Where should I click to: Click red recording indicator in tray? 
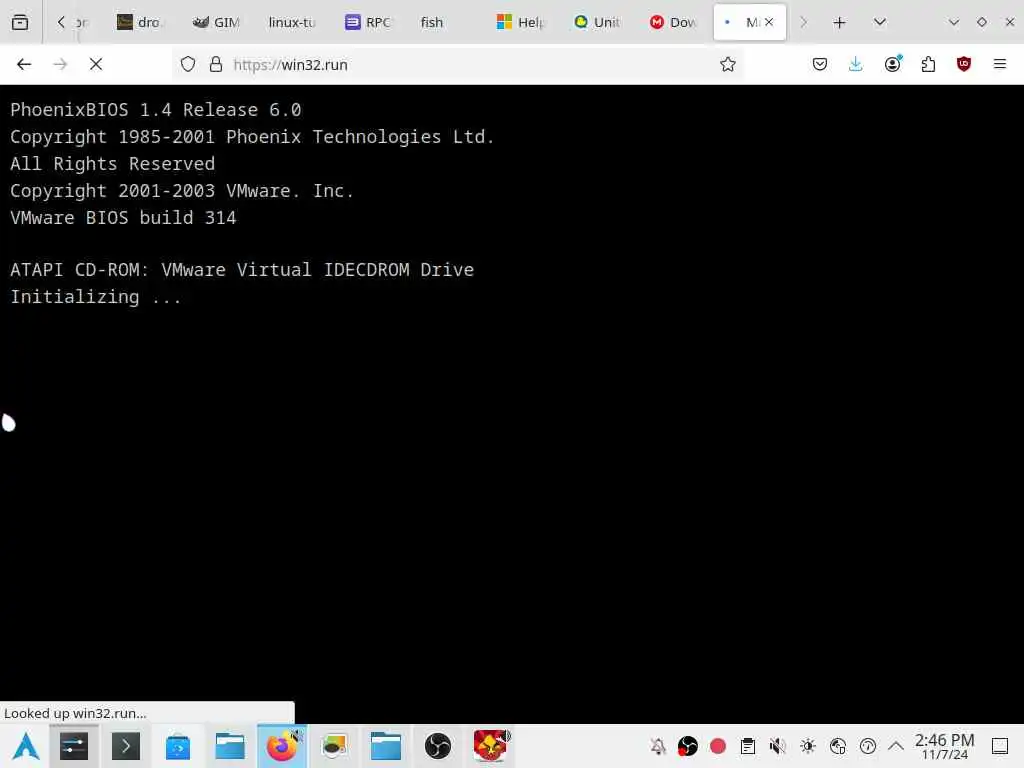point(718,746)
